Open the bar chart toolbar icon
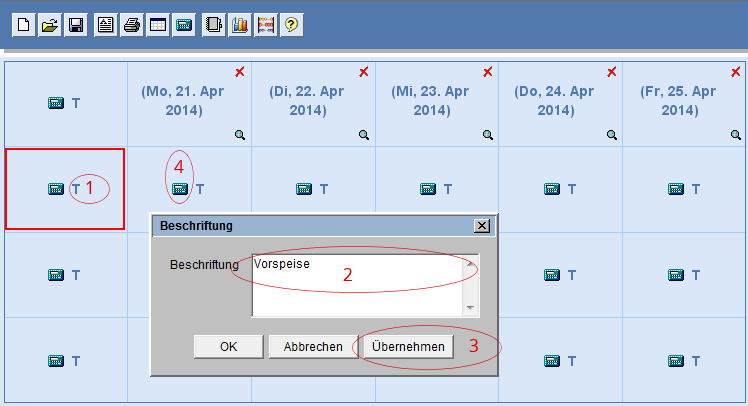This screenshot has width=748, height=406. tap(239, 24)
